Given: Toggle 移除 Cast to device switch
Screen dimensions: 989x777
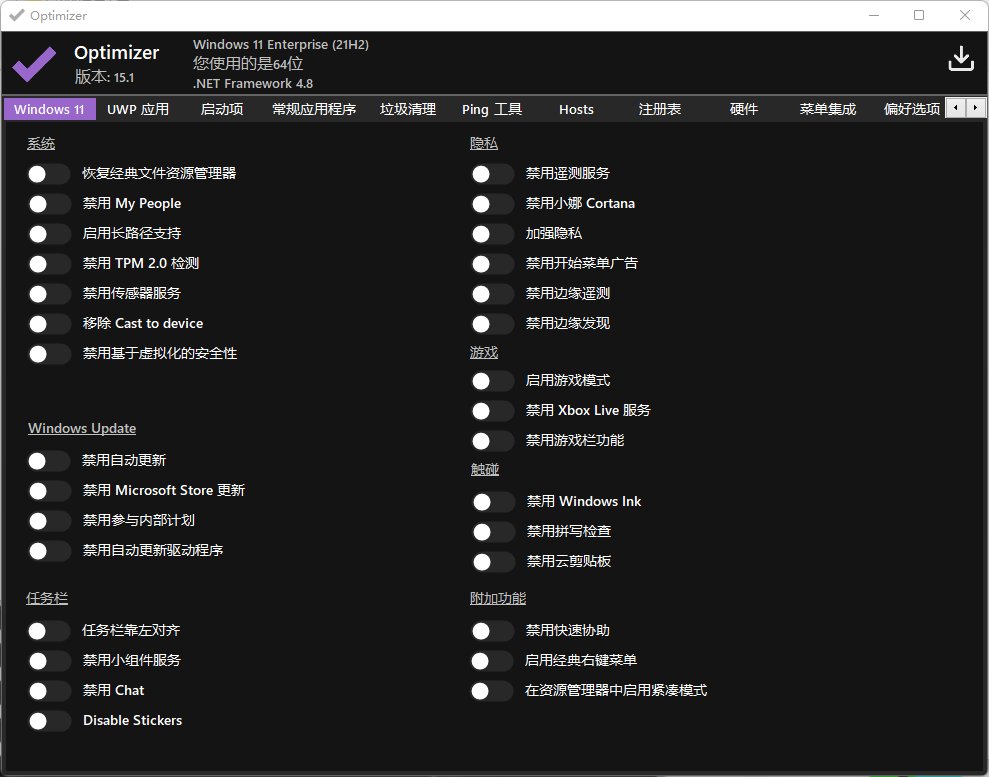Looking at the screenshot, I should coord(49,324).
